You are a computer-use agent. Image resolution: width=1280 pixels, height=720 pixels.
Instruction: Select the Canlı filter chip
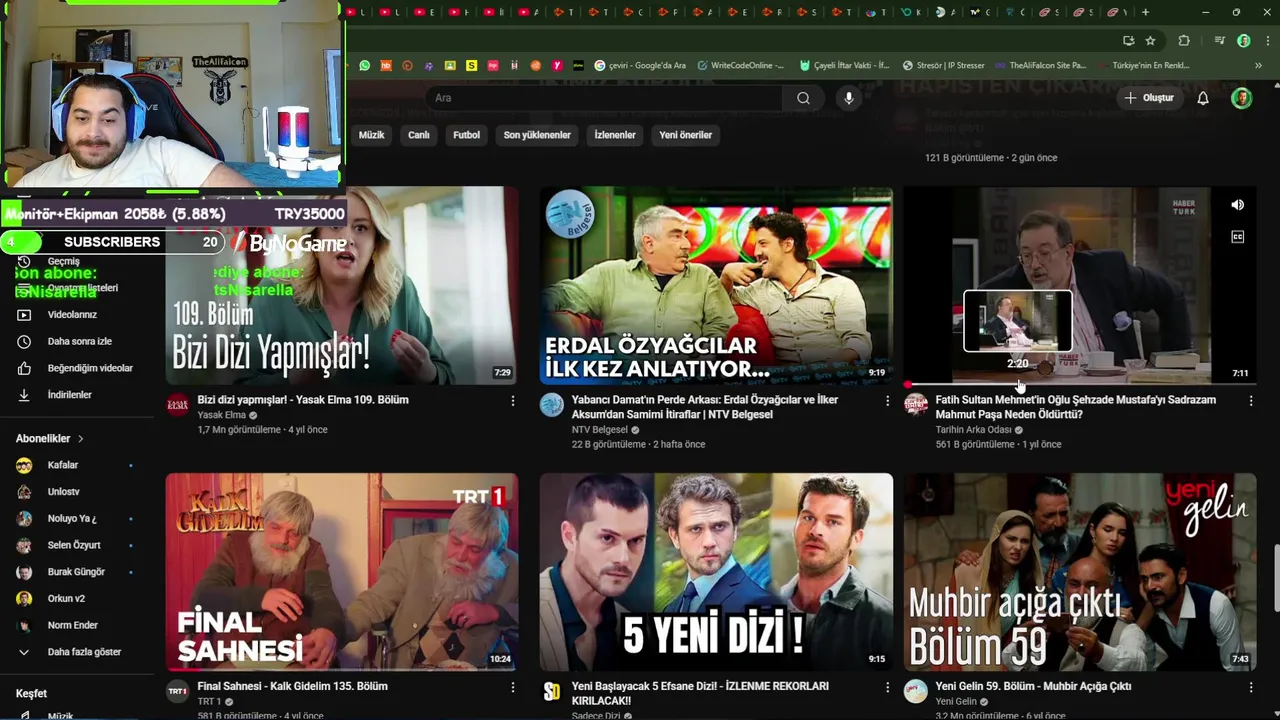click(x=419, y=135)
